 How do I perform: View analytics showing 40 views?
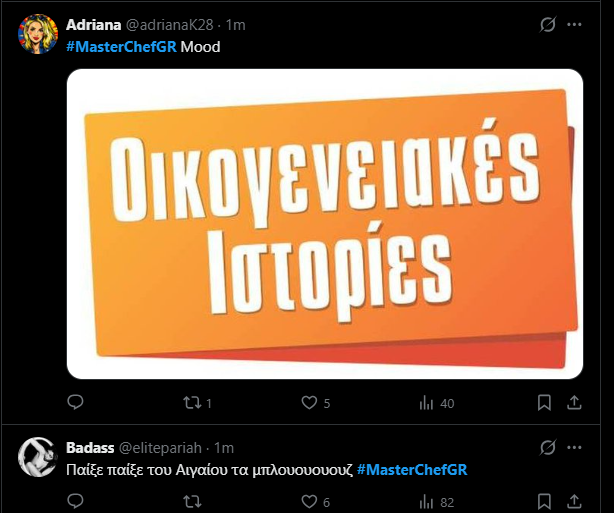point(436,403)
